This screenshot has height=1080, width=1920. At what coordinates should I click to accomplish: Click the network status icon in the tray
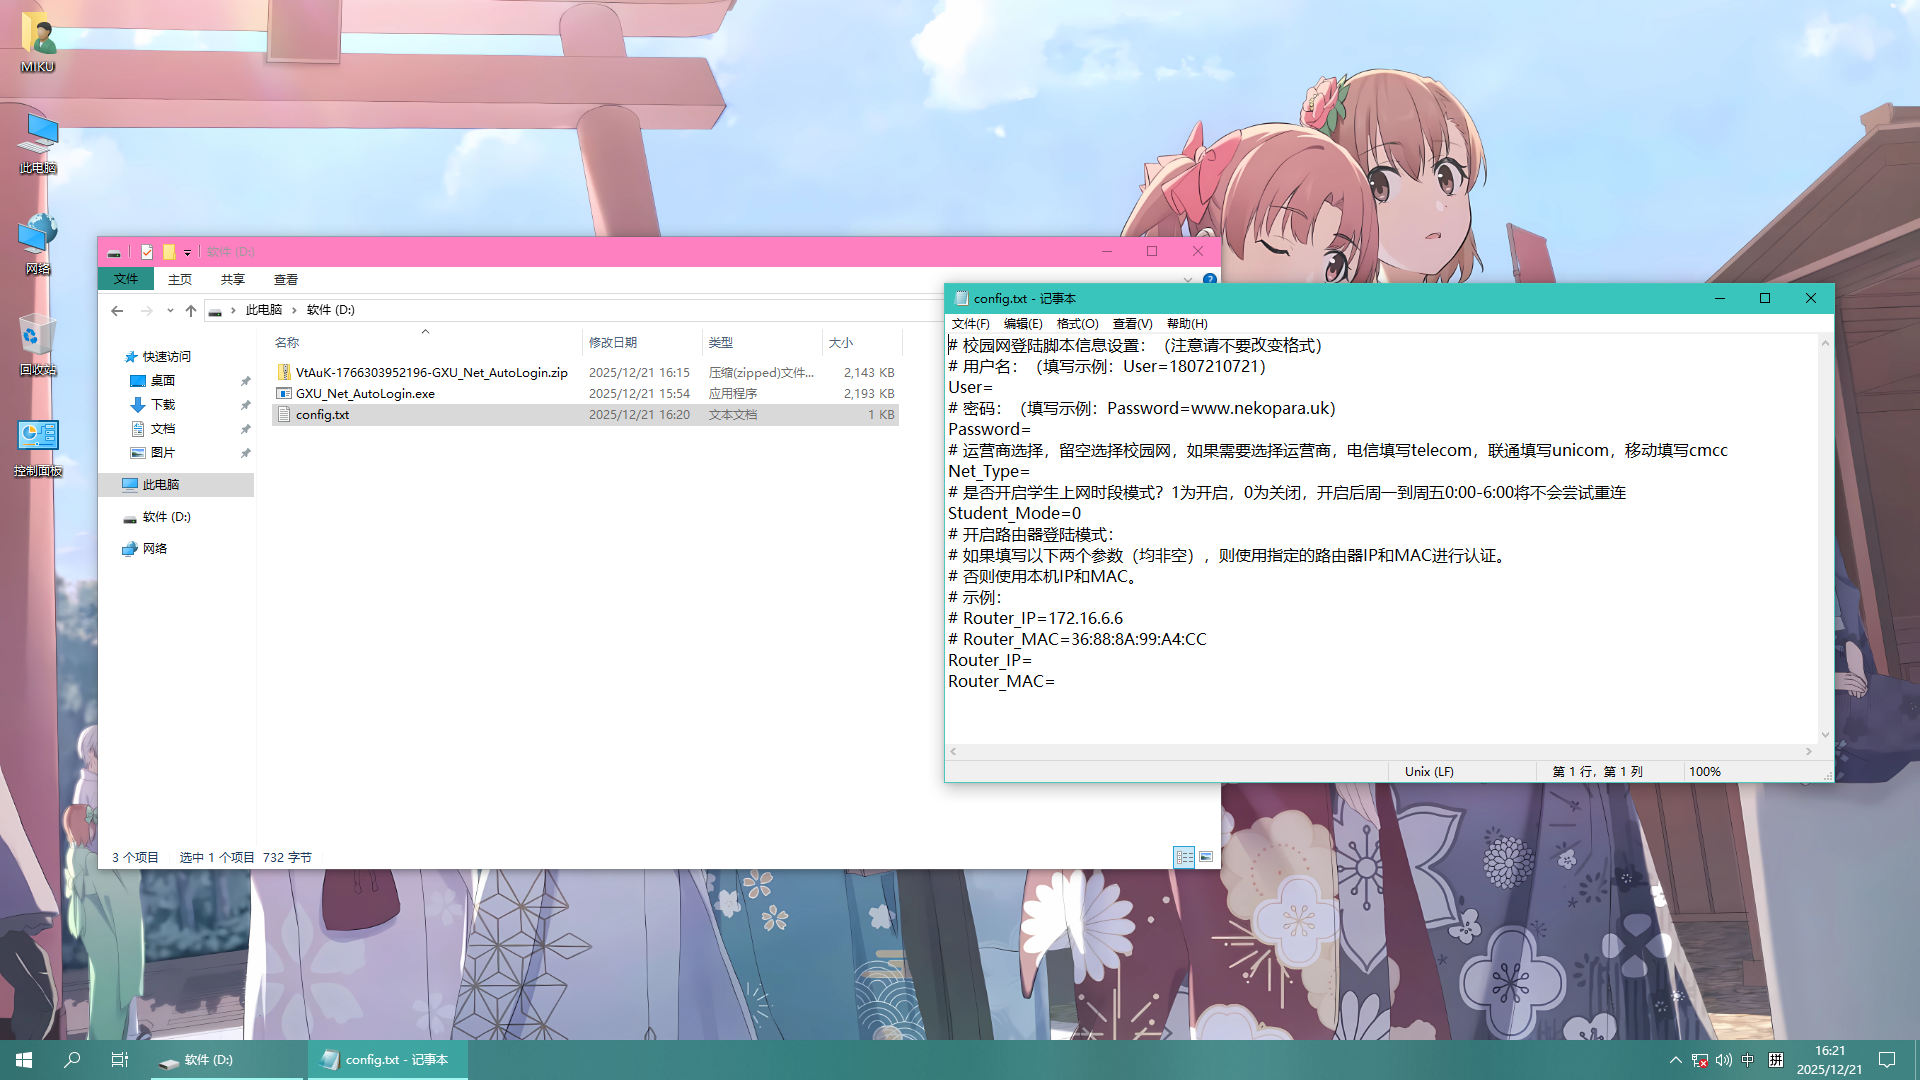[x=1698, y=1060]
